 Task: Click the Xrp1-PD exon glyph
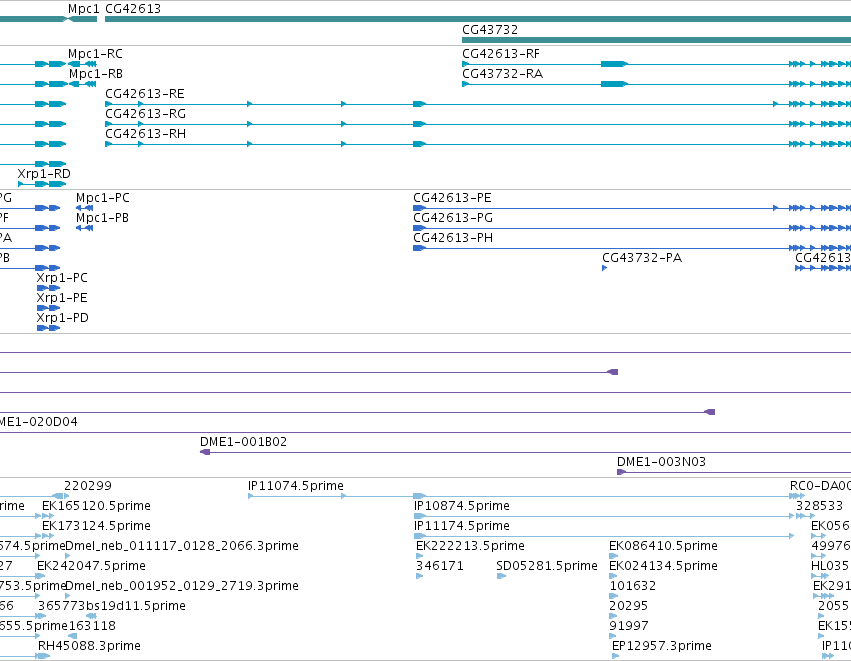(48, 328)
